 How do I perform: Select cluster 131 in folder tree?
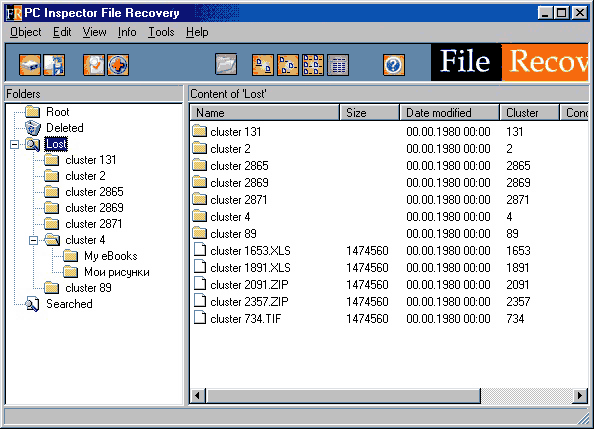[91, 160]
